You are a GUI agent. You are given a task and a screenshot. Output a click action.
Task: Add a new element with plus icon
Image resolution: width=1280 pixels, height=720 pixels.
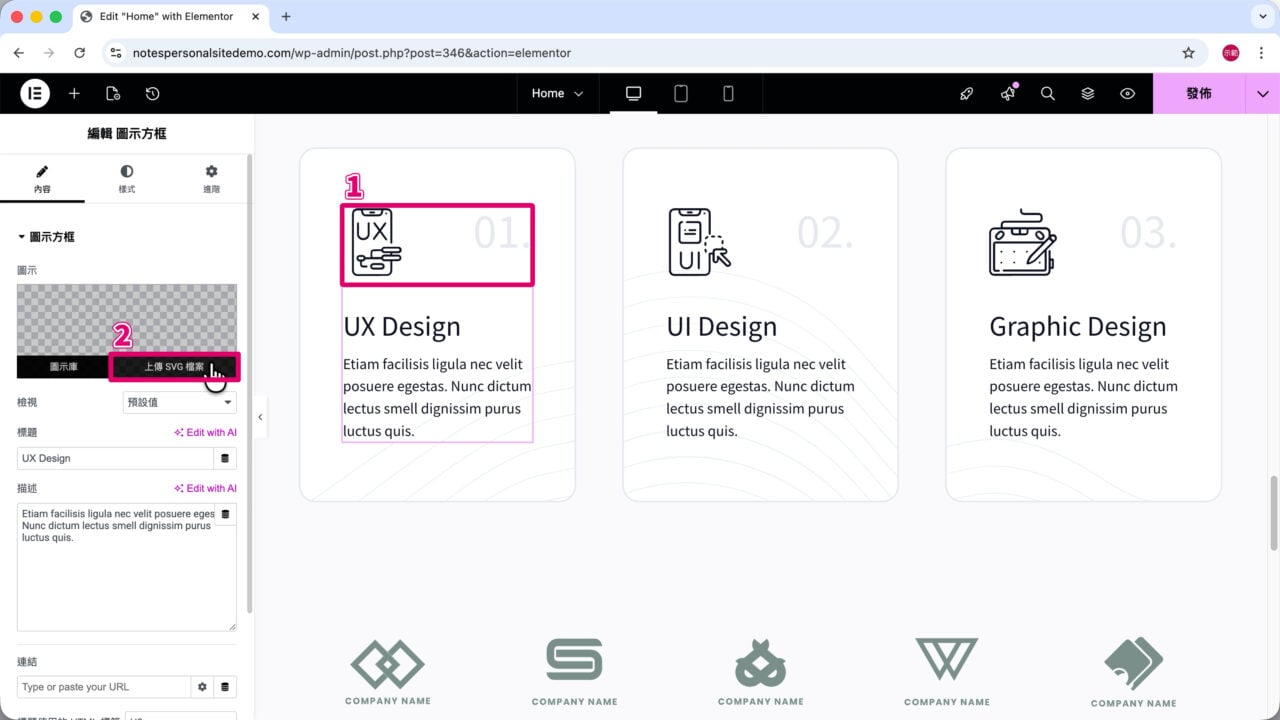pyautogui.click(x=74, y=93)
